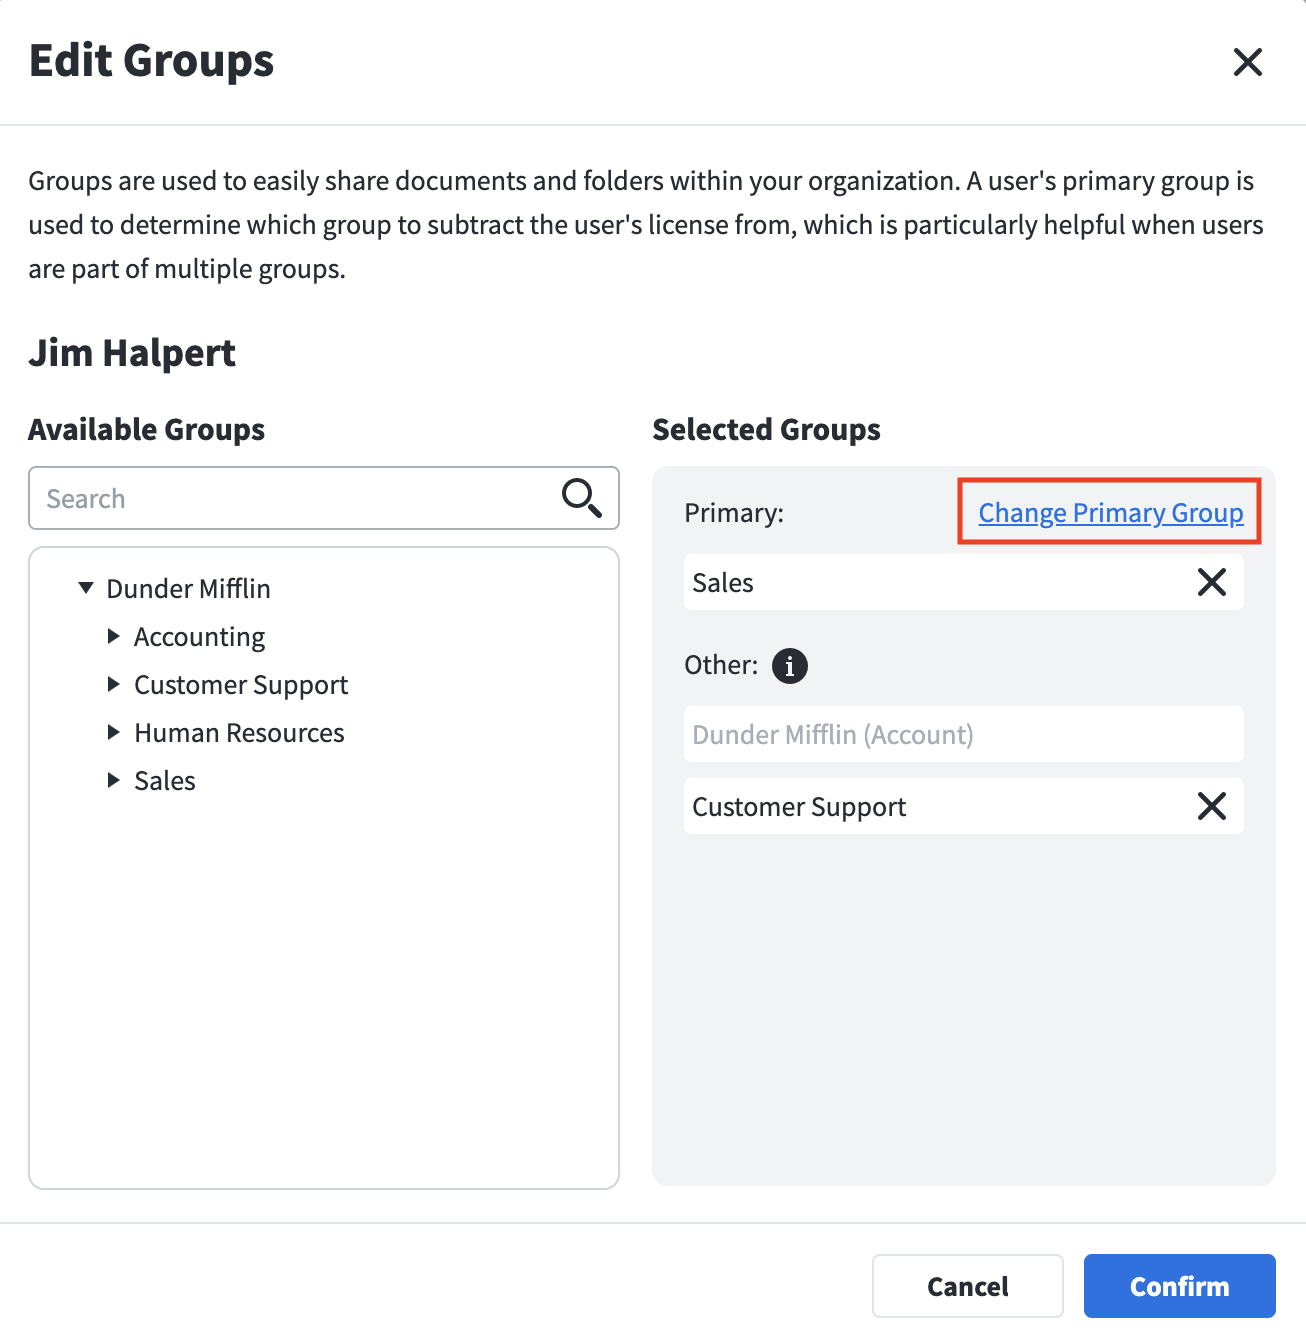Open the Change Primary Group link
The height and width of the screenshot is (1342, 1306).
coord(1110,512)
